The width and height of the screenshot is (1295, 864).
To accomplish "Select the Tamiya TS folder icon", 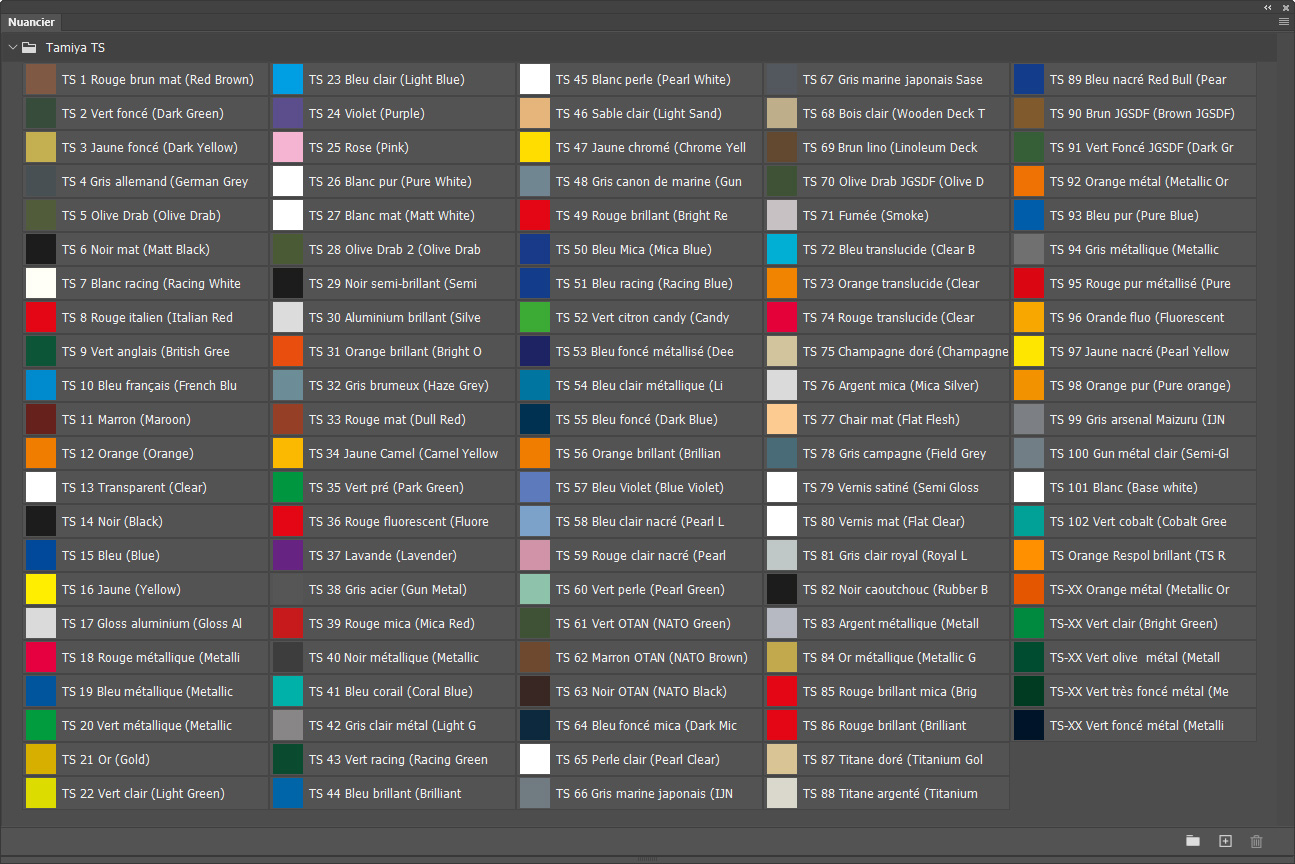I will coord(29,47).
